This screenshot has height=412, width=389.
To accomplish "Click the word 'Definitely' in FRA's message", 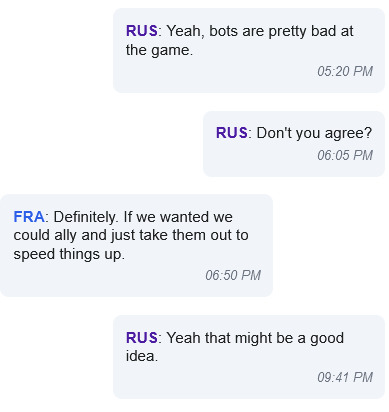I will pyautogui.click(x=85, y=217).
